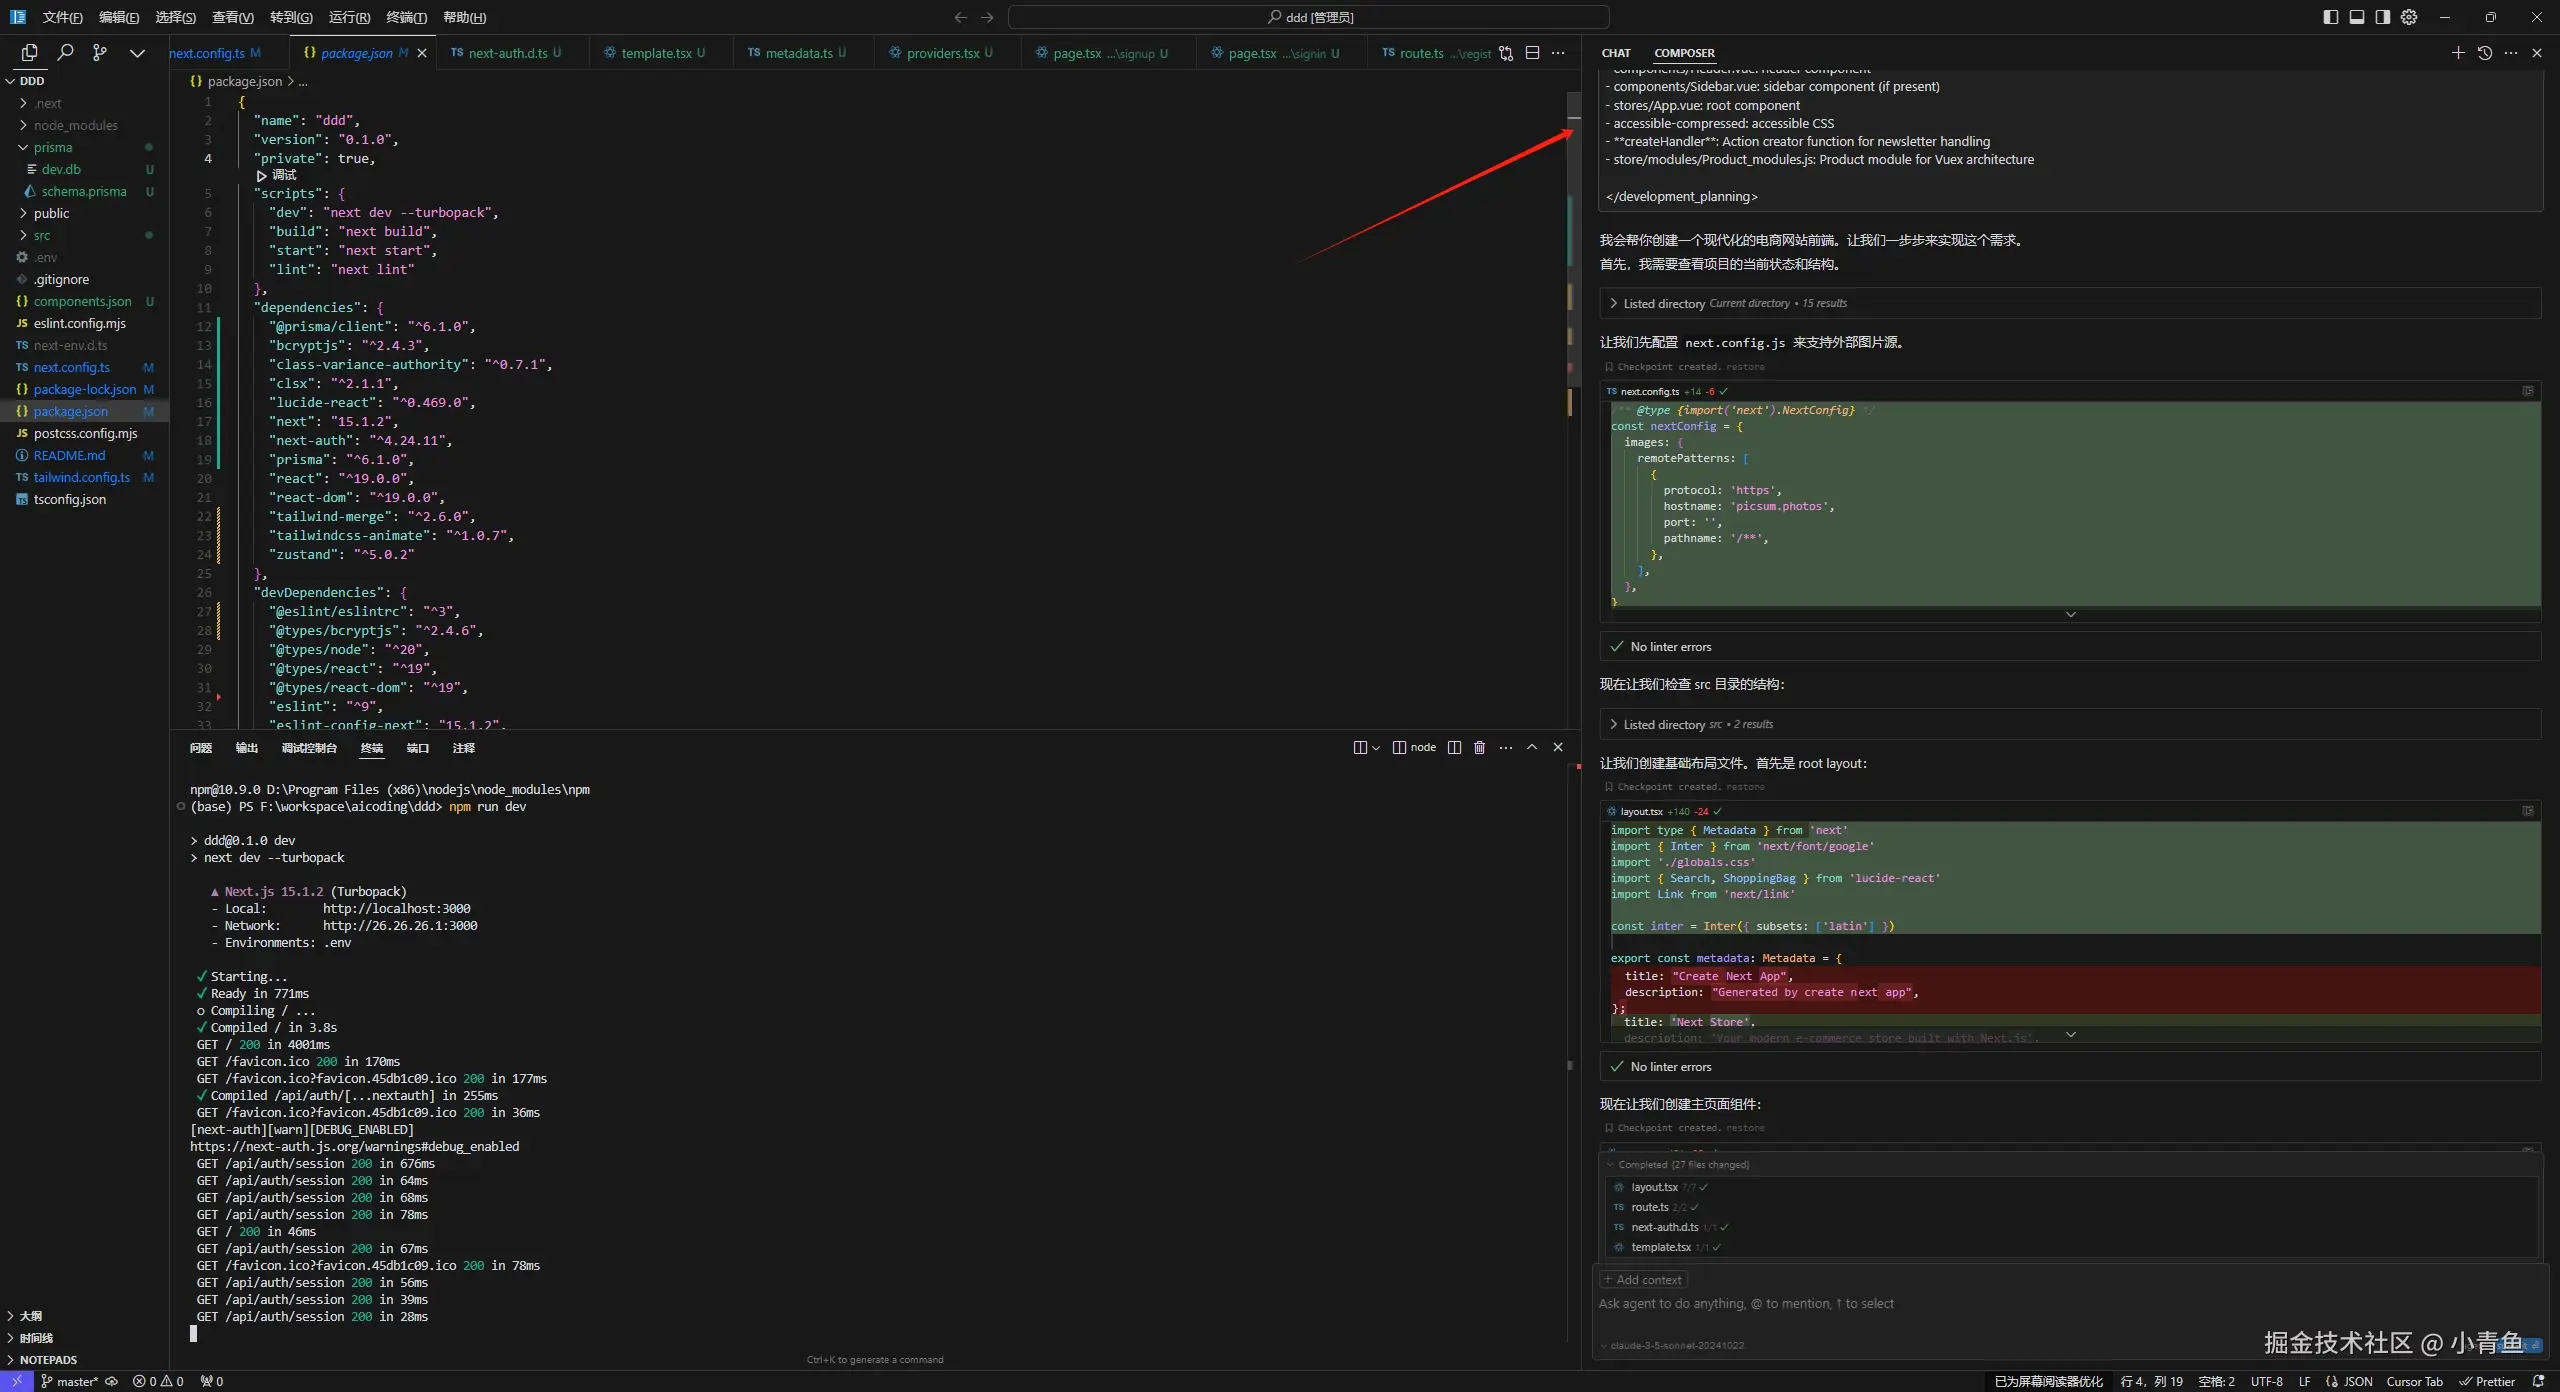
Task: Toggle the primary sidebar layout button
Action: pyautogui.click(x=2331, y=17)
